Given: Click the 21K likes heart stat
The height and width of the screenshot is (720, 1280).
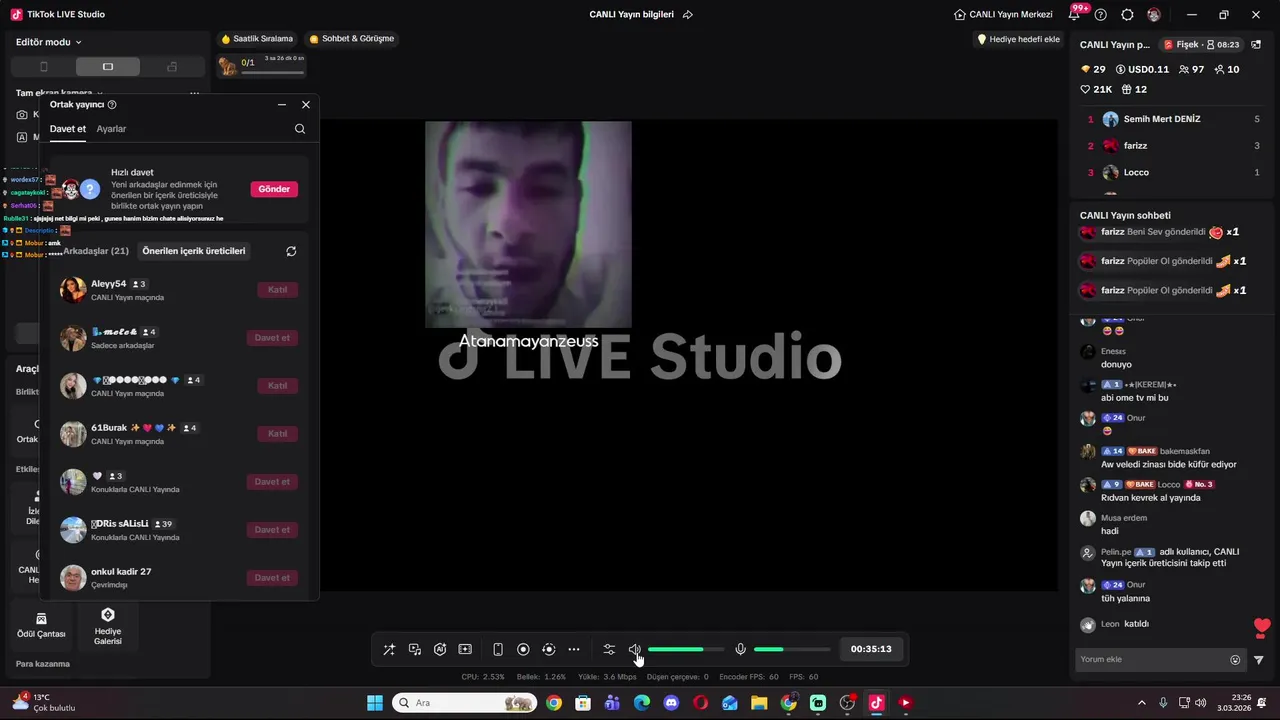Looking at the screenshot, I should 1096,89.
